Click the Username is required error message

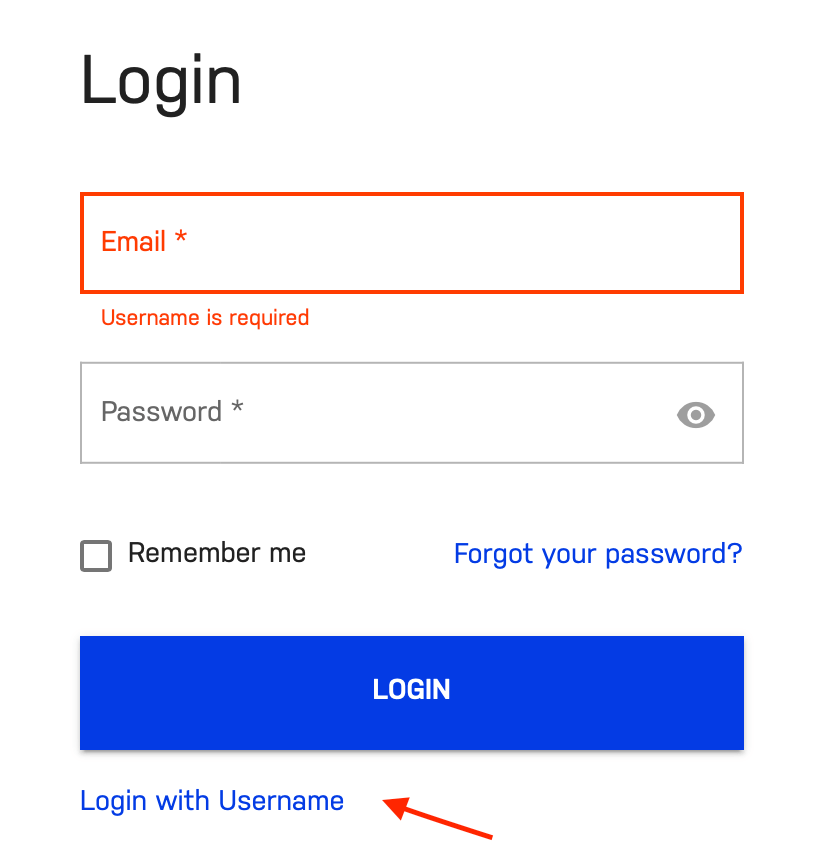(205, 318)
